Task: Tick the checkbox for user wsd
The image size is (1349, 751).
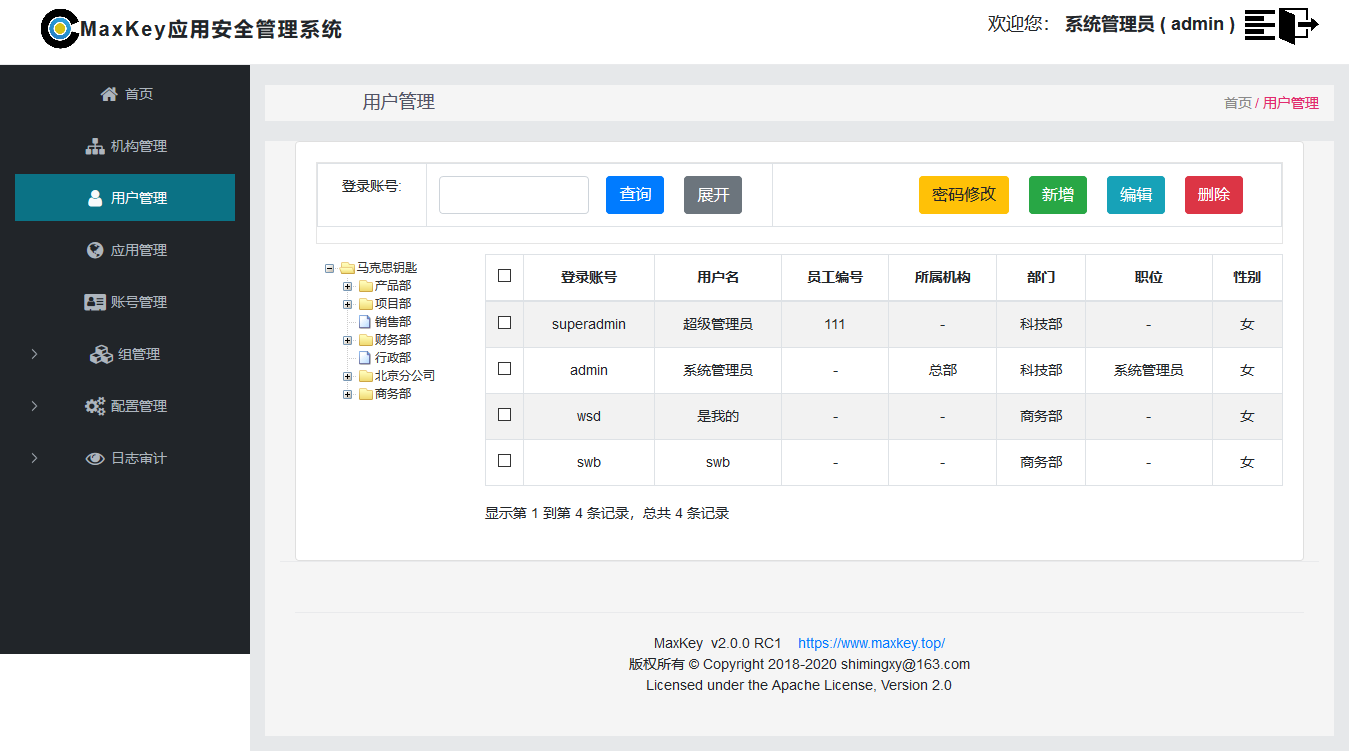Action: point(504,415)
